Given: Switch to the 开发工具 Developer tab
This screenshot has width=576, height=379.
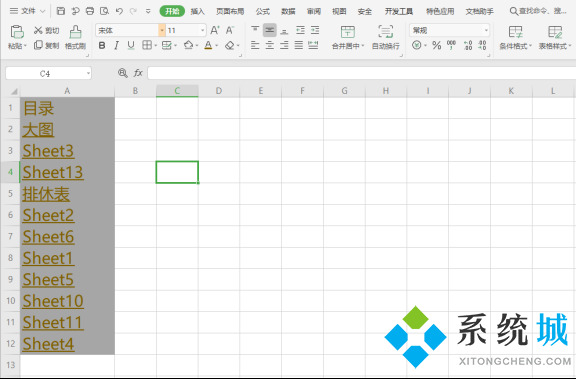Looking at the screenshot, I should (399, 11).
